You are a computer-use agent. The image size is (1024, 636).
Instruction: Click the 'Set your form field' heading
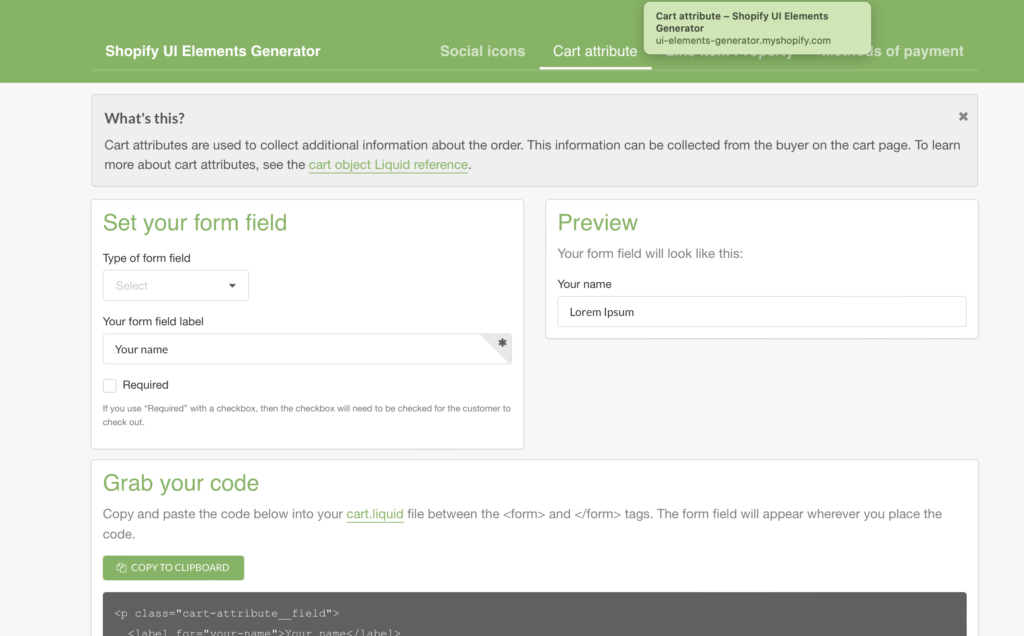tap(195, 223)
